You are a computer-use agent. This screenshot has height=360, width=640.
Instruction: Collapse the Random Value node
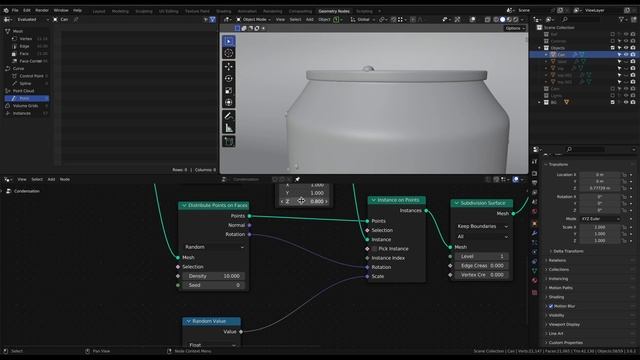coord(188,321)
